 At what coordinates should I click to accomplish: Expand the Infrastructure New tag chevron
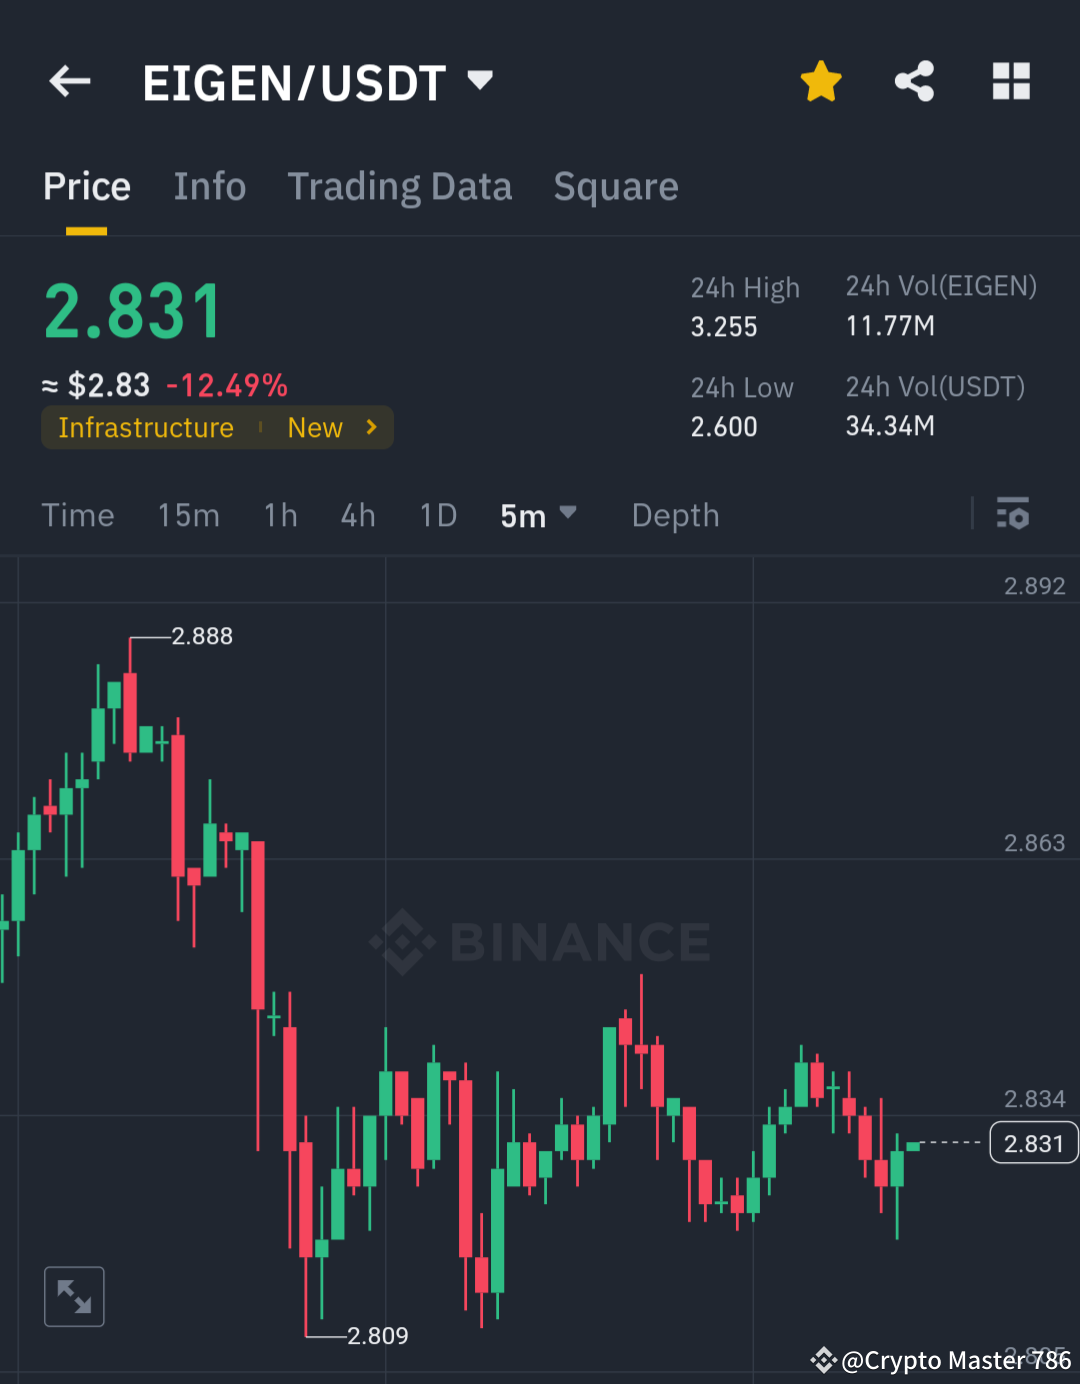pos(371,427)
